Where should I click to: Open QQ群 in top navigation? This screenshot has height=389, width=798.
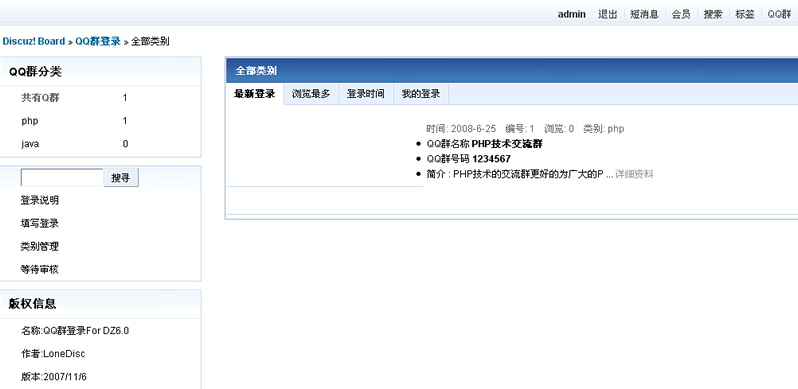(779, 14)
